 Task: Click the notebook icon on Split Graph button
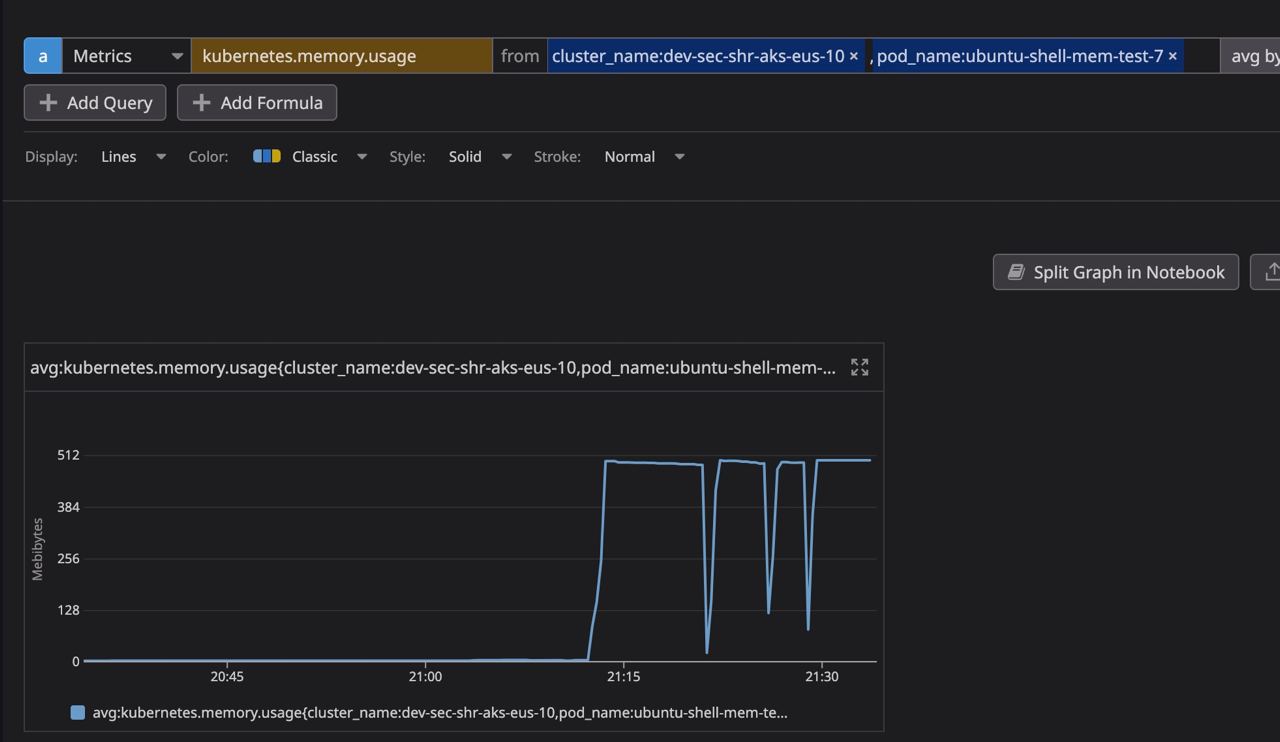(x=1015, y=271)
